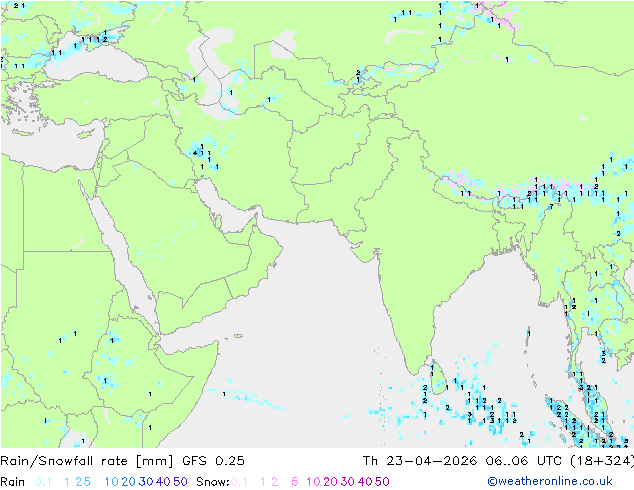Image resolution: width=634 pixels, height=490 pixels.
Task: Select the rain legend 10 value
Action: [x=111, y=482]
